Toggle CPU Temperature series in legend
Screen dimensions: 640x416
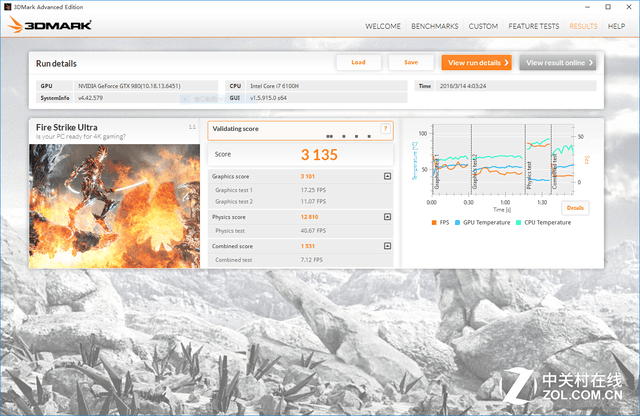pyautogui.click(x=540, y=222)
